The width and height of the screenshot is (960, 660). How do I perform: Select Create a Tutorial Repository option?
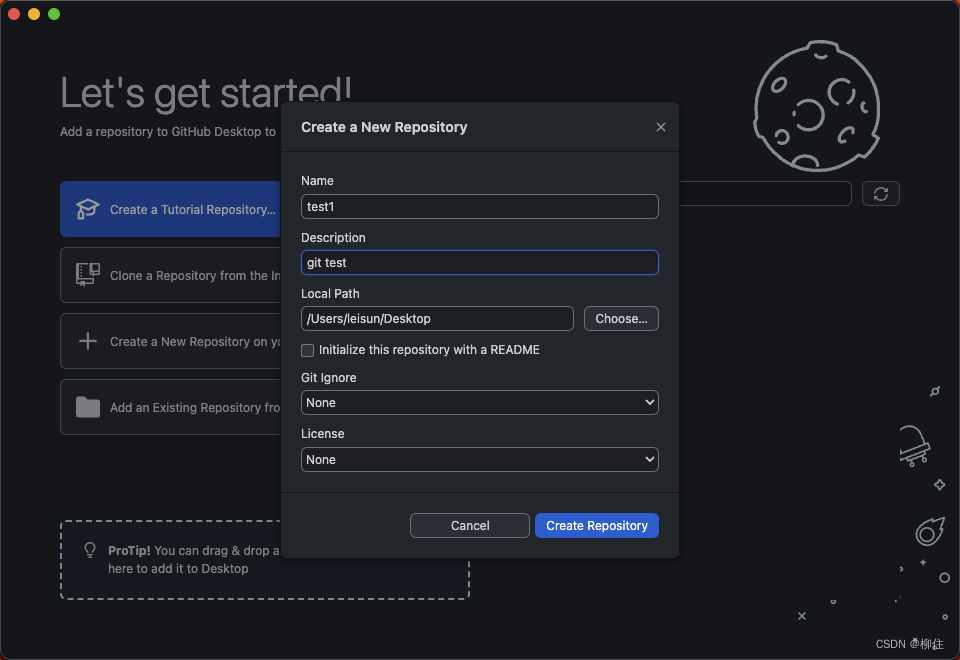tap(170, 209)
